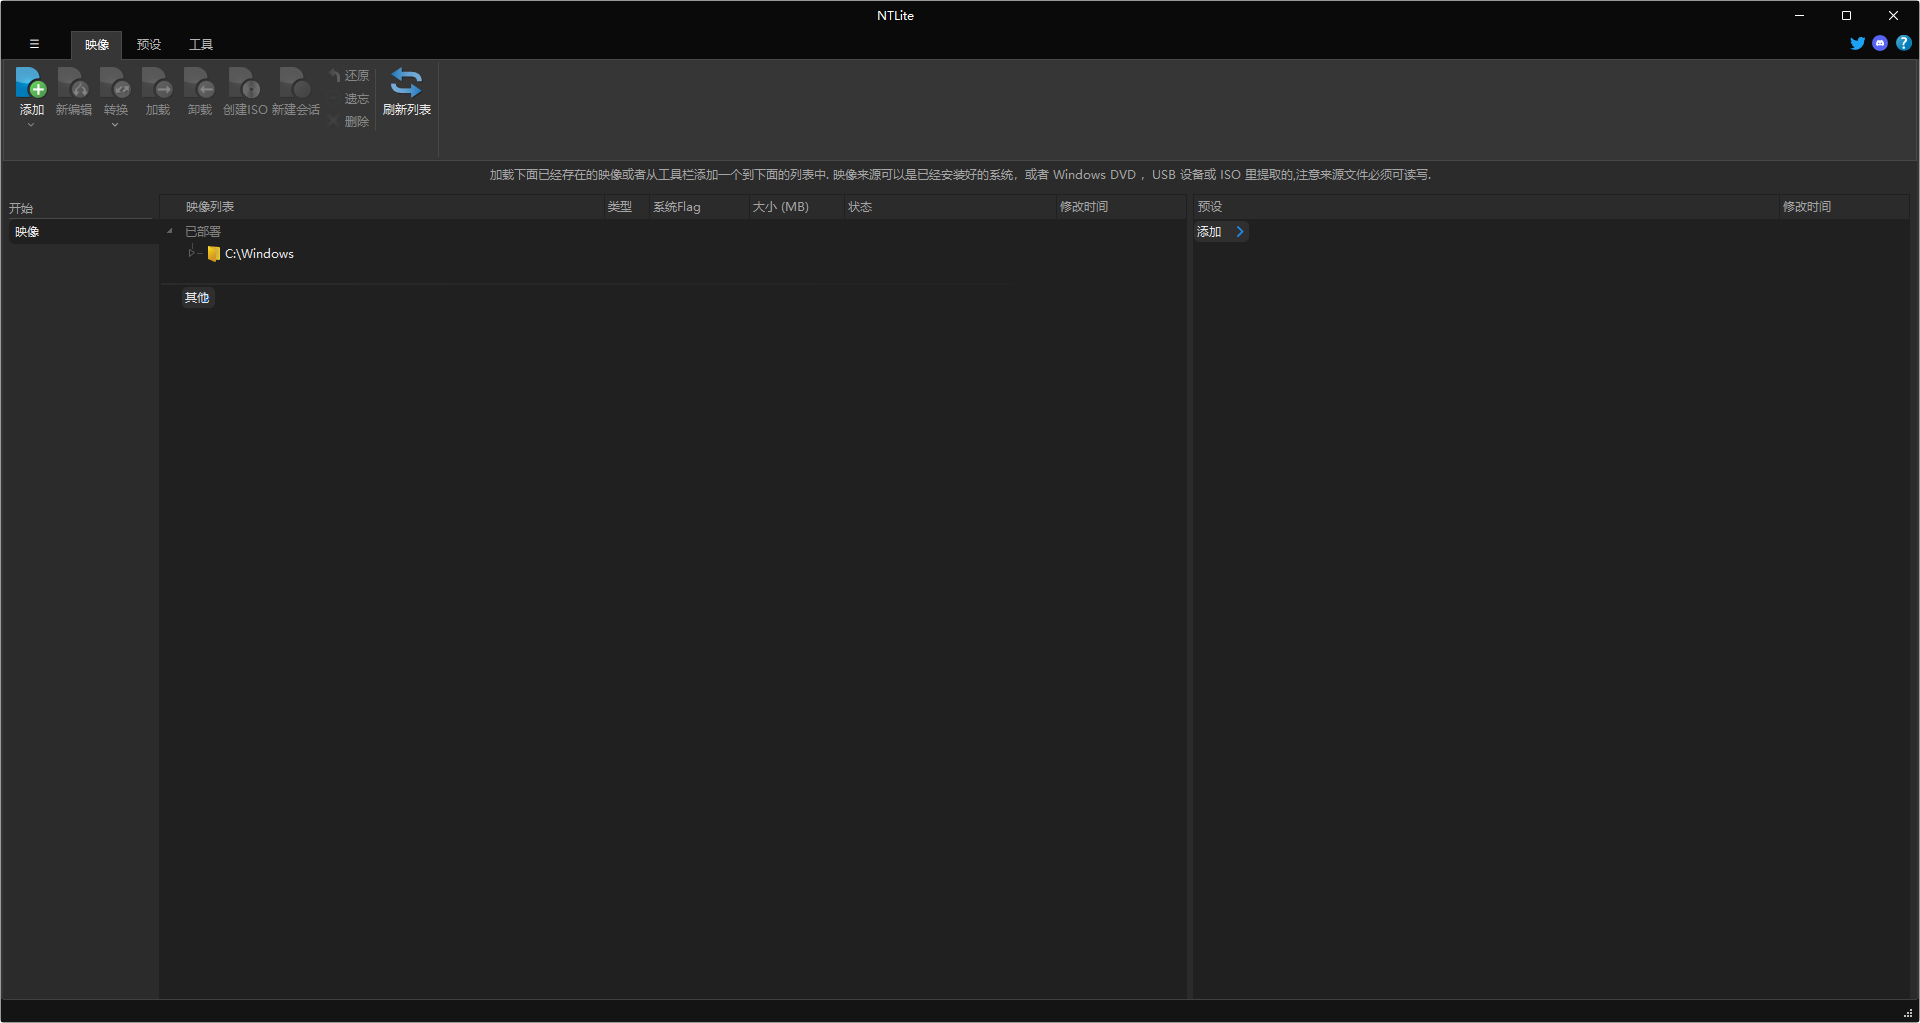Click the 创建ISO toolbar icon
This screenshot has height=1023, width=1920.
coord(244,84)
